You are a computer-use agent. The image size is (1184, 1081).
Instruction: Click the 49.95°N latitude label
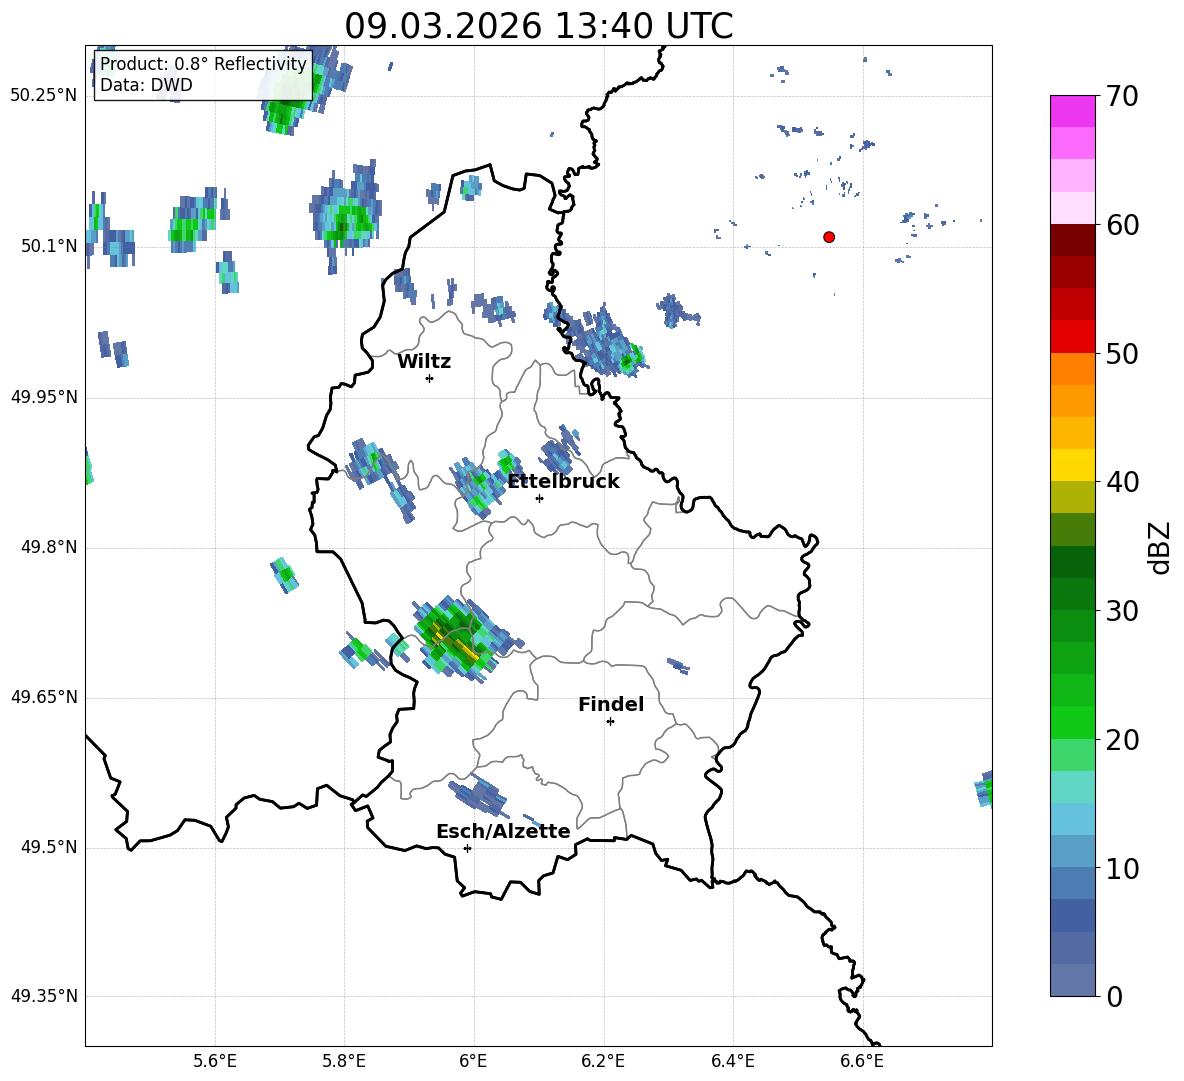[44, 397]
